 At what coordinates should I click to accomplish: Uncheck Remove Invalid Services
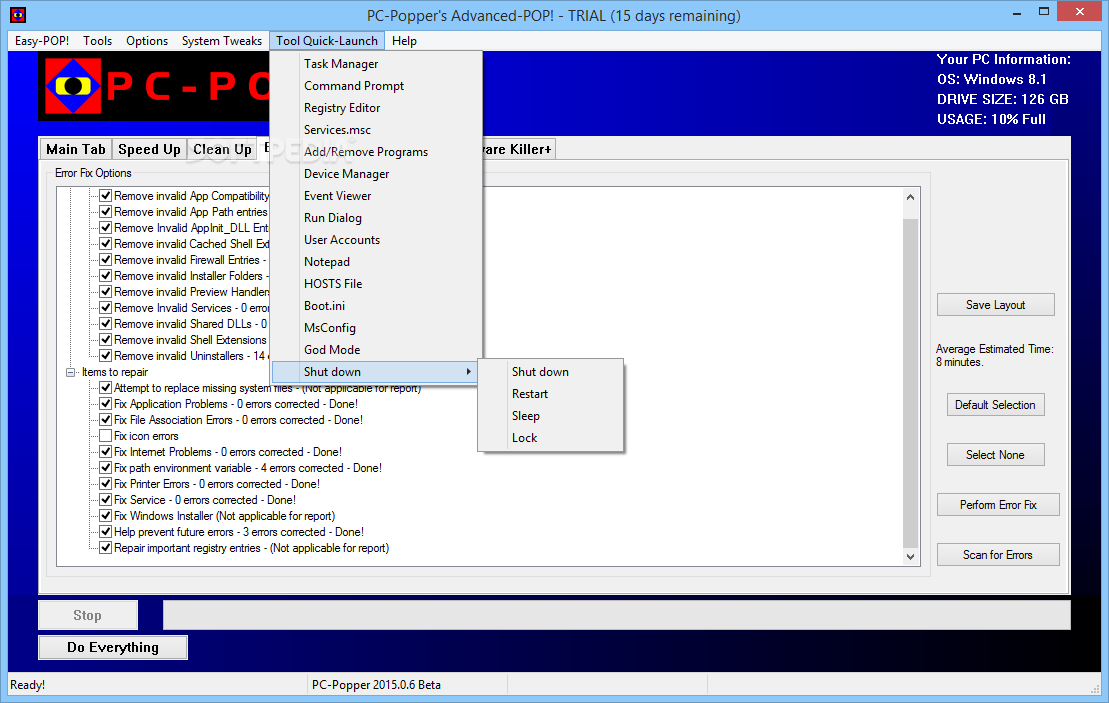[x=105, y=308]
